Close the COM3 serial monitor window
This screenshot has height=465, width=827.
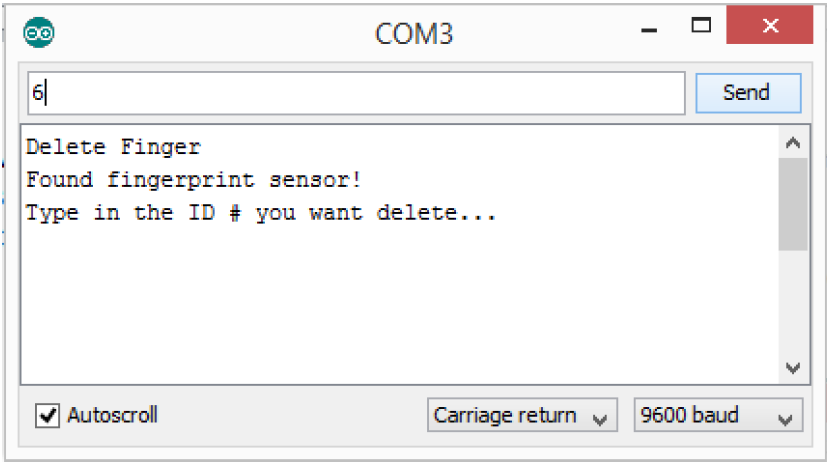(770, 25)
